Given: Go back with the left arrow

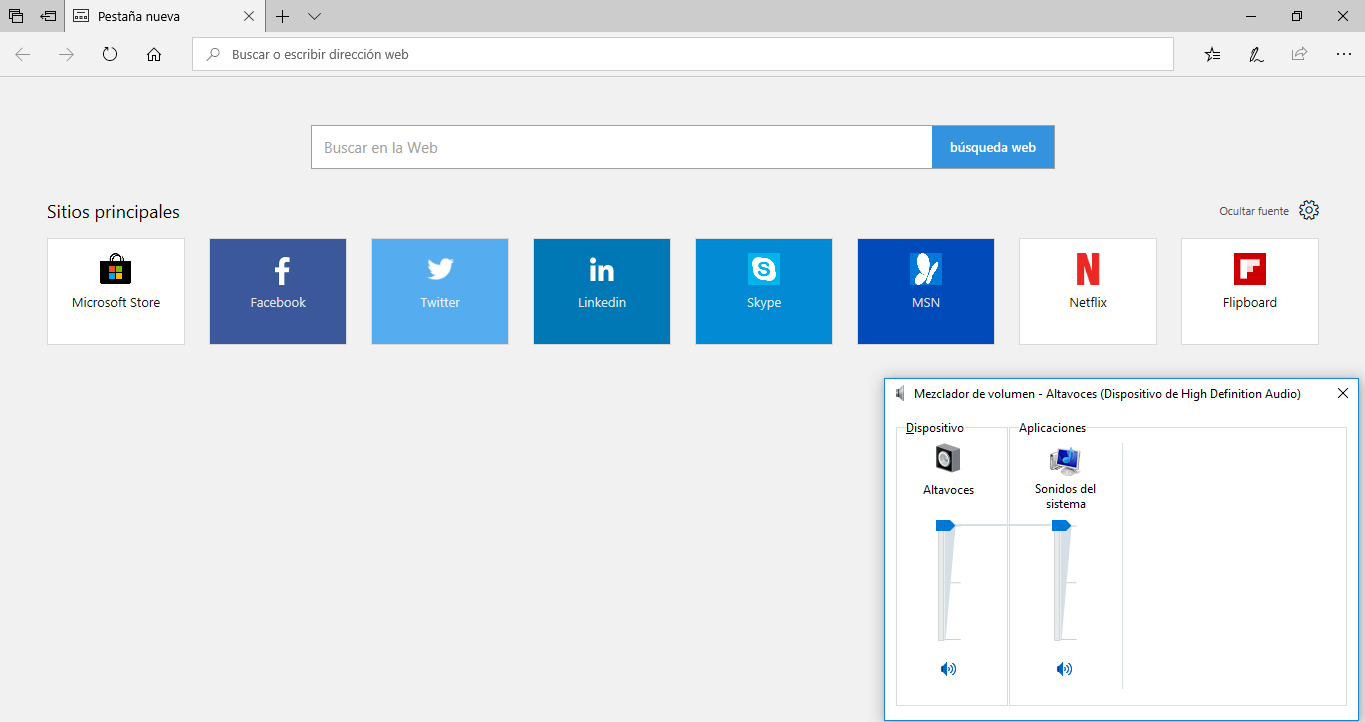Looking at the screenshot, I should (23, 54).
